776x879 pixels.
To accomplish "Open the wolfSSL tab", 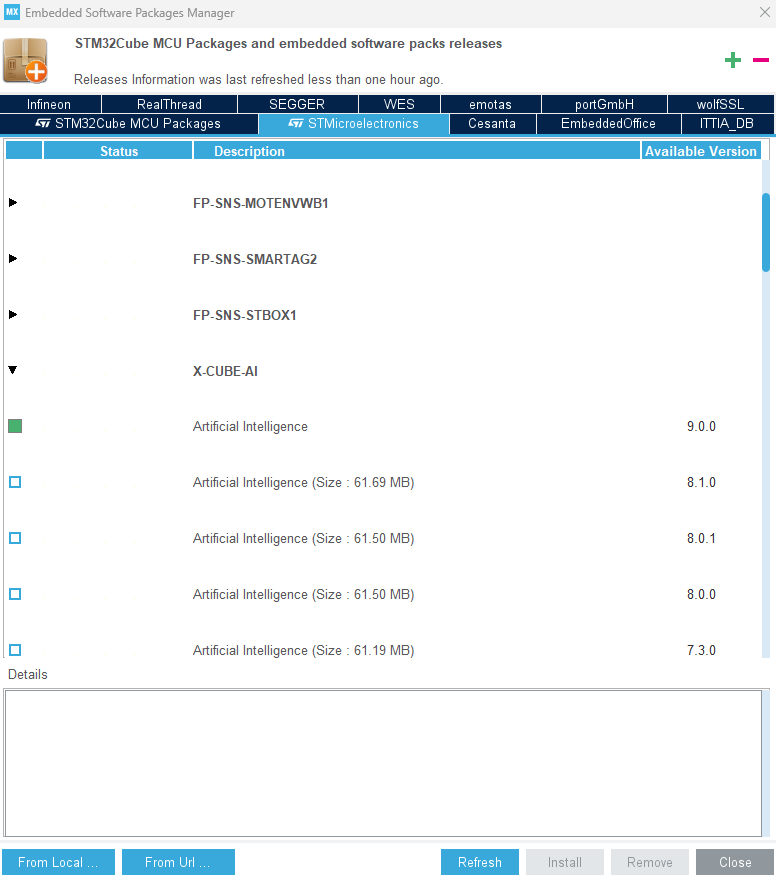I will pyautogui.click(x=720, y=104).
